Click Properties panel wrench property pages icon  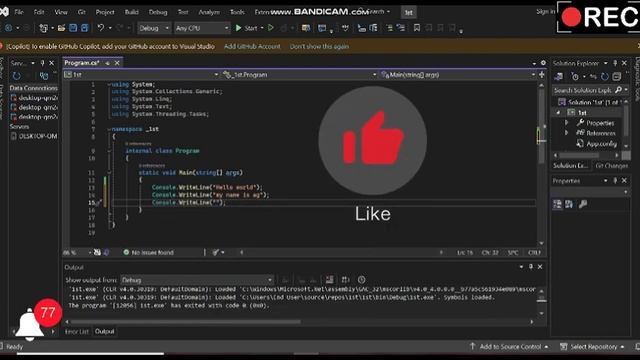pos(583,204)
